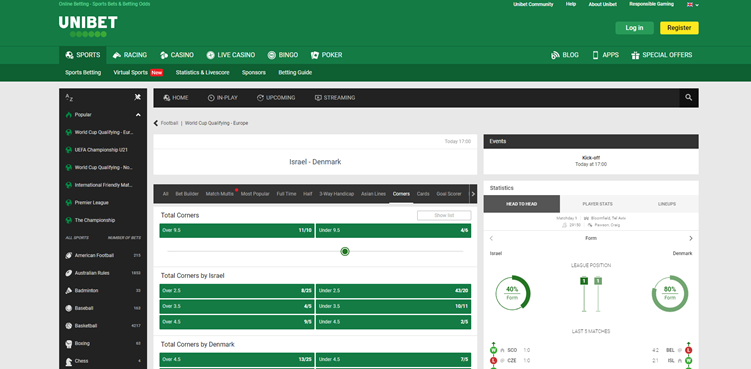Click the Casino dice icon
The height and width of the screenshot is (369, 751).
point(164,55)
